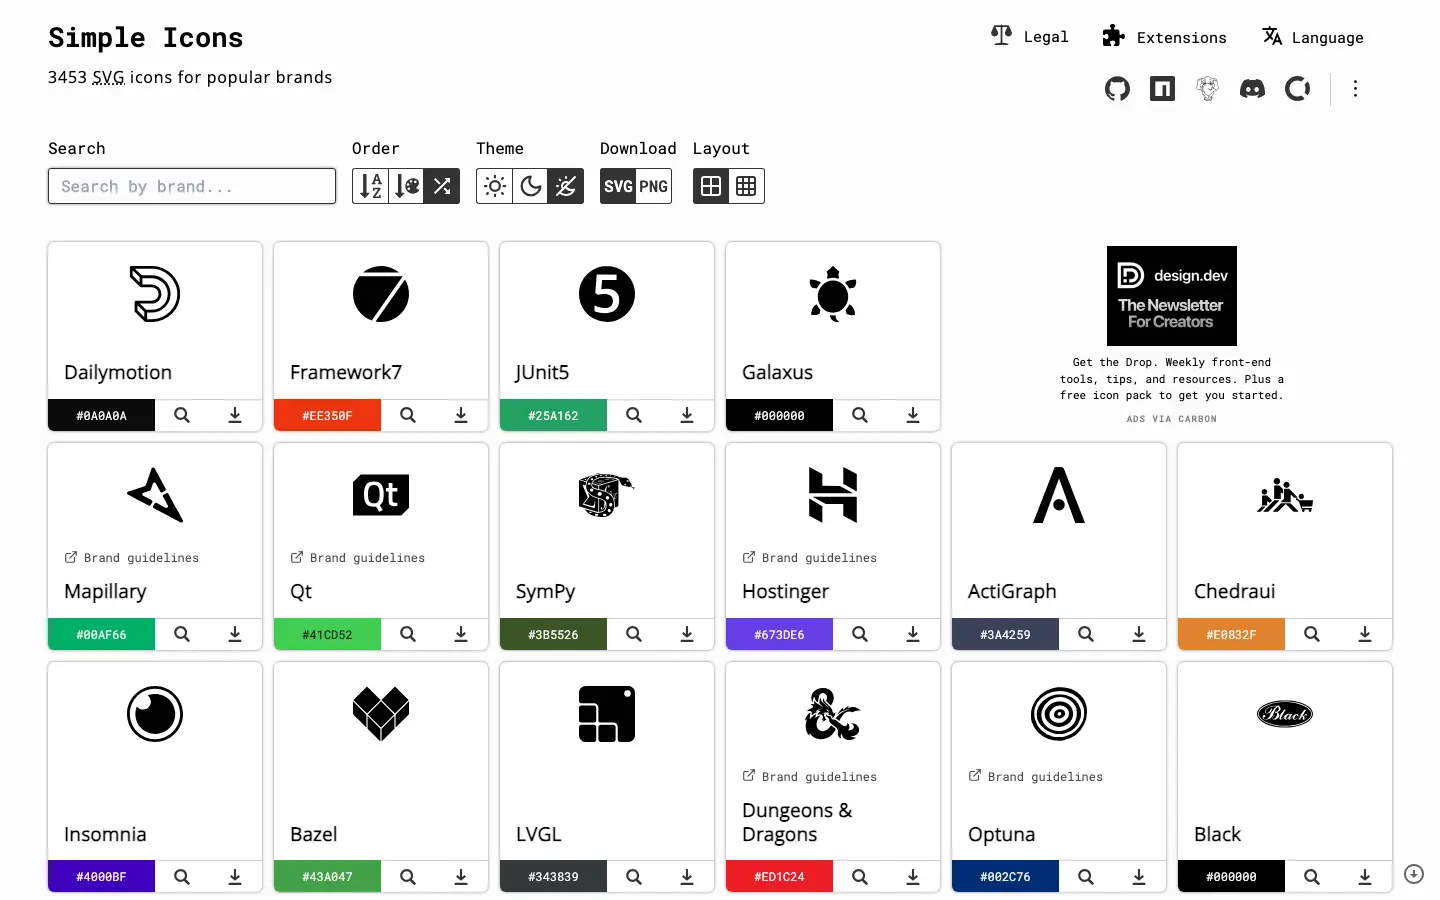Focus the Search by brand field
The image size is (1440, 900).
coord(192,186)
